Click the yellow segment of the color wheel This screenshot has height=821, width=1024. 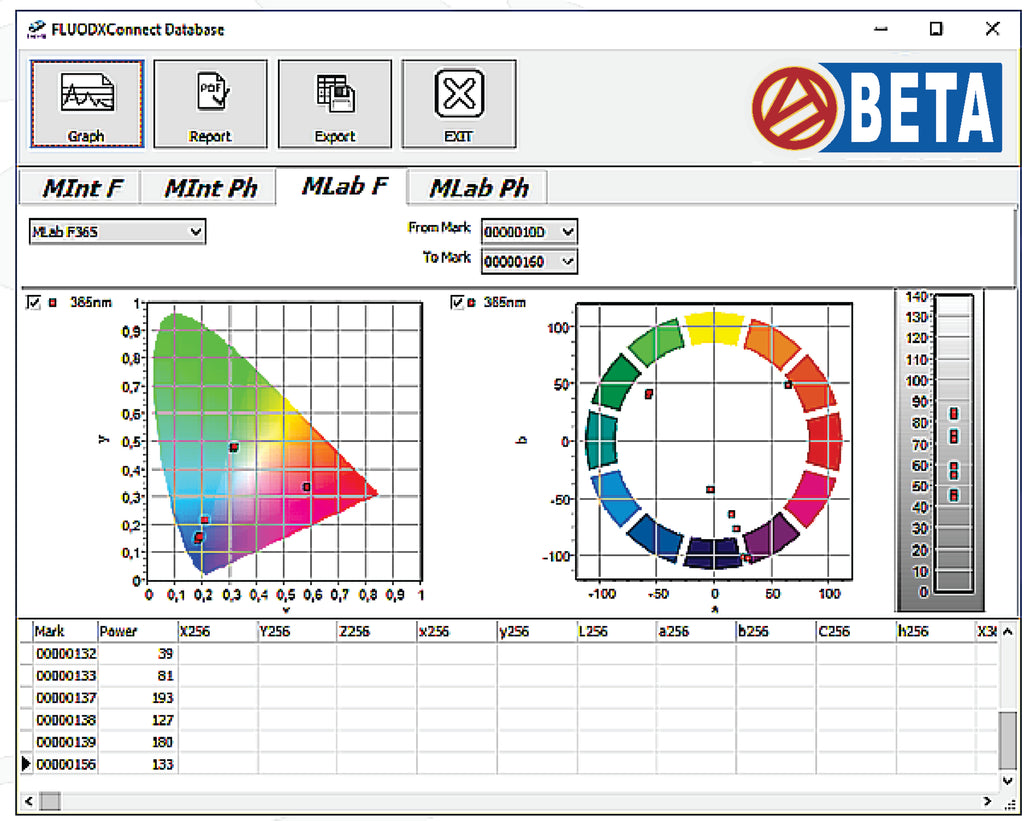pos(713,329)
